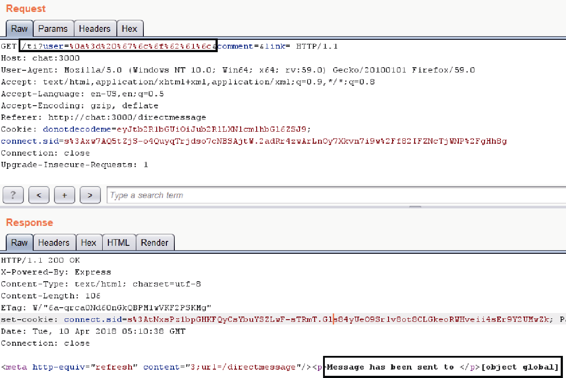
Task: Click the Referer header line
Action: (103, 117)
